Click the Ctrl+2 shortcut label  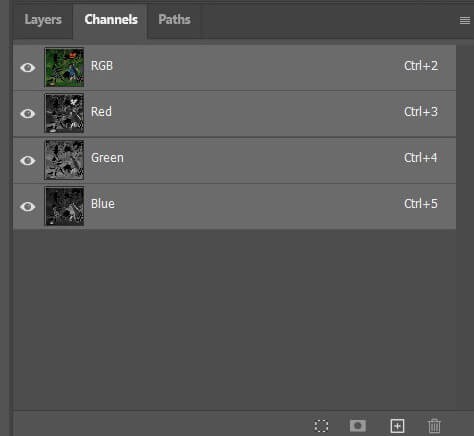(x=421, y=66)
